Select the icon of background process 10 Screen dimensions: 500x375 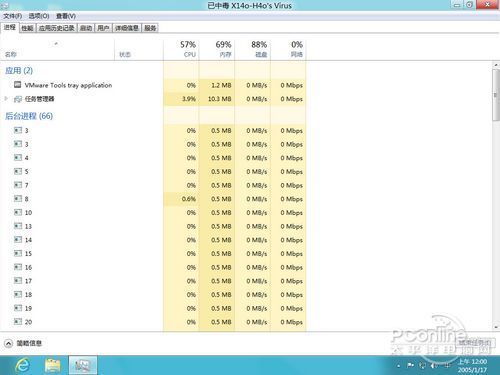tap(18, 212)
